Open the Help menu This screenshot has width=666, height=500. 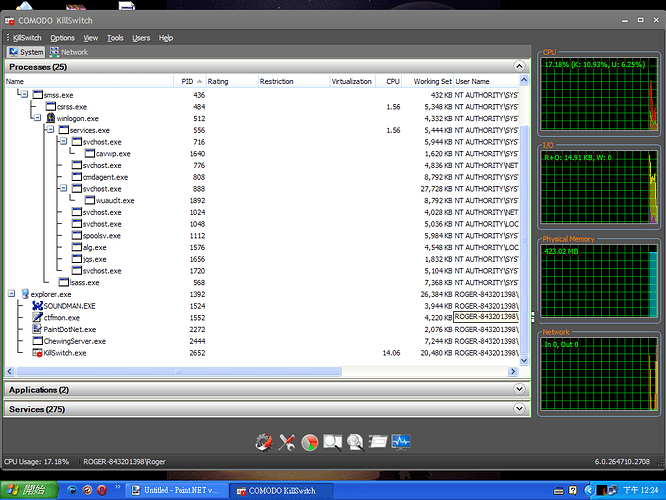point(166,38)
